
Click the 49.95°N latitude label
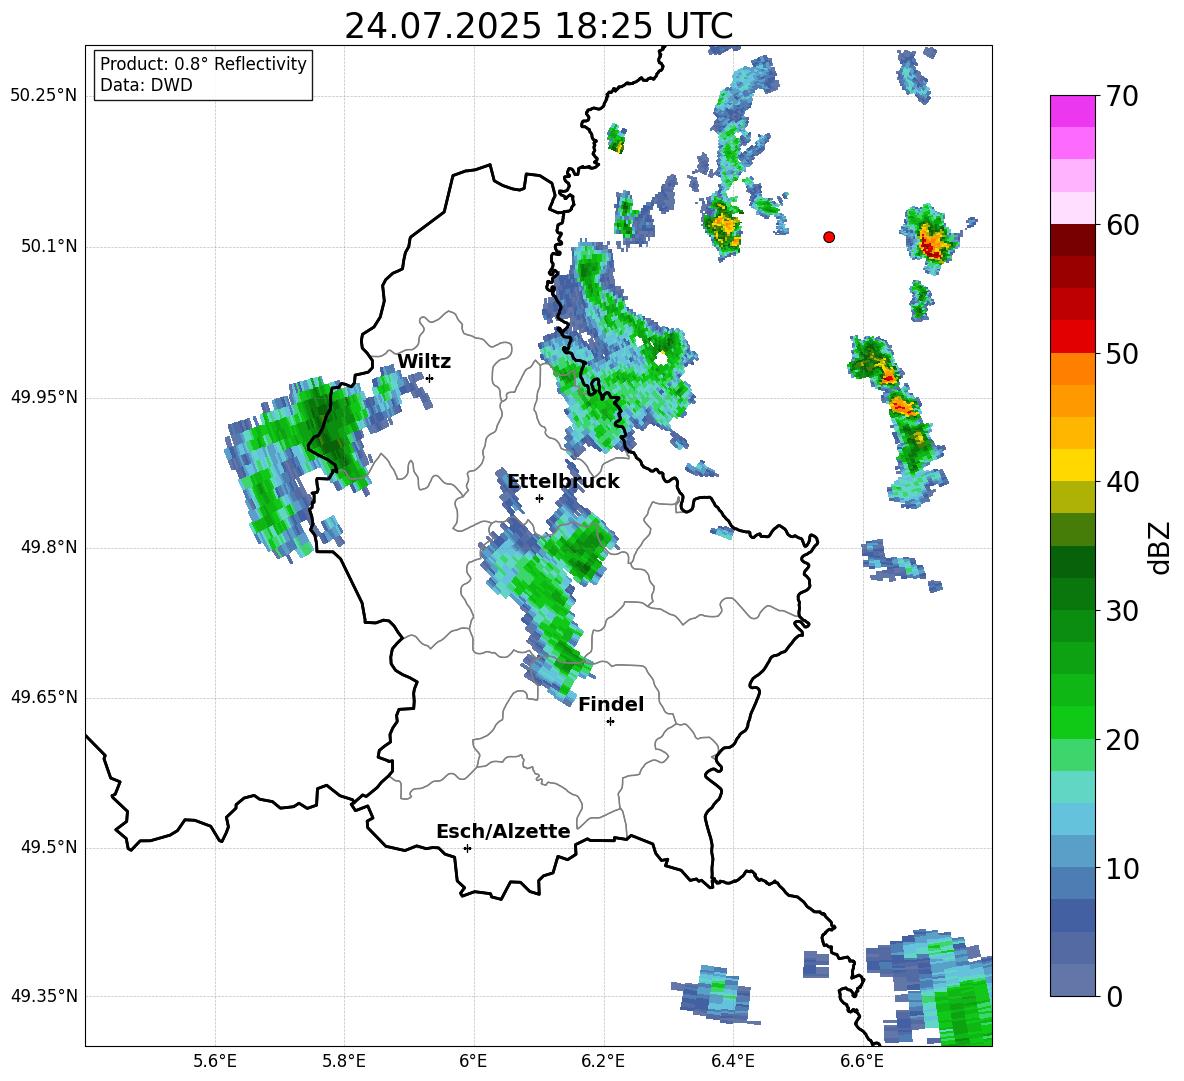coord(44,396)
